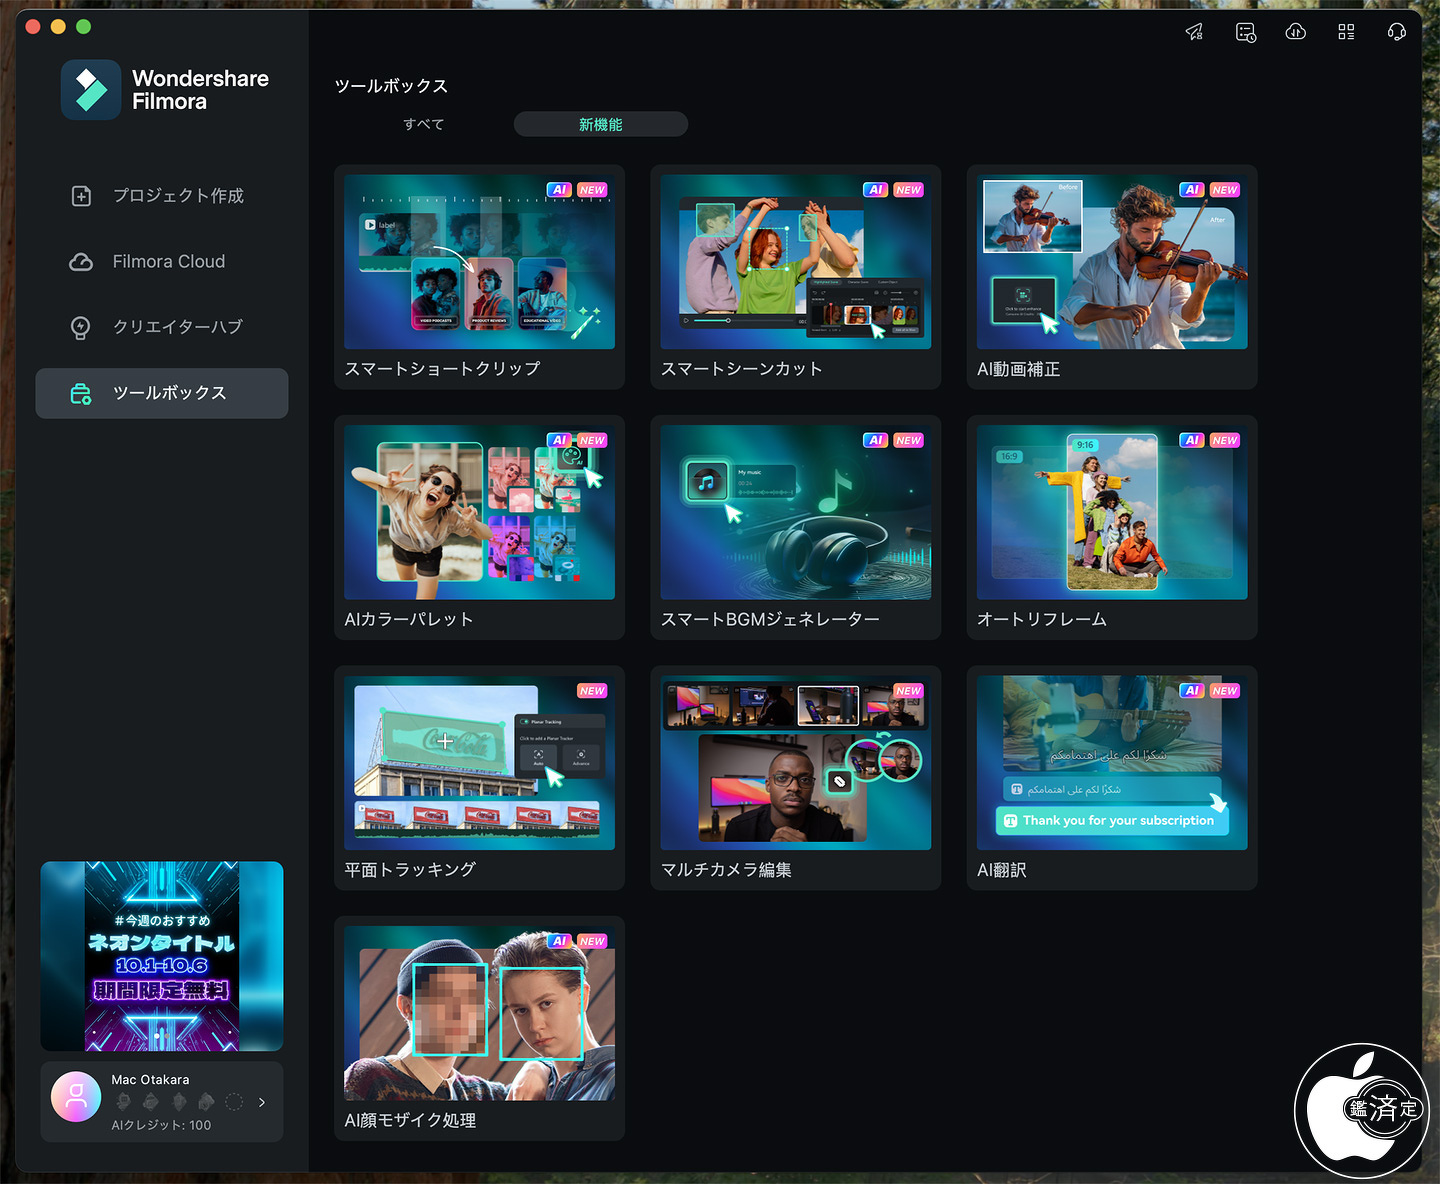Open support via the headset icon
The height and width of the screenshot is (1184, 1440).
pos(1397,32)
